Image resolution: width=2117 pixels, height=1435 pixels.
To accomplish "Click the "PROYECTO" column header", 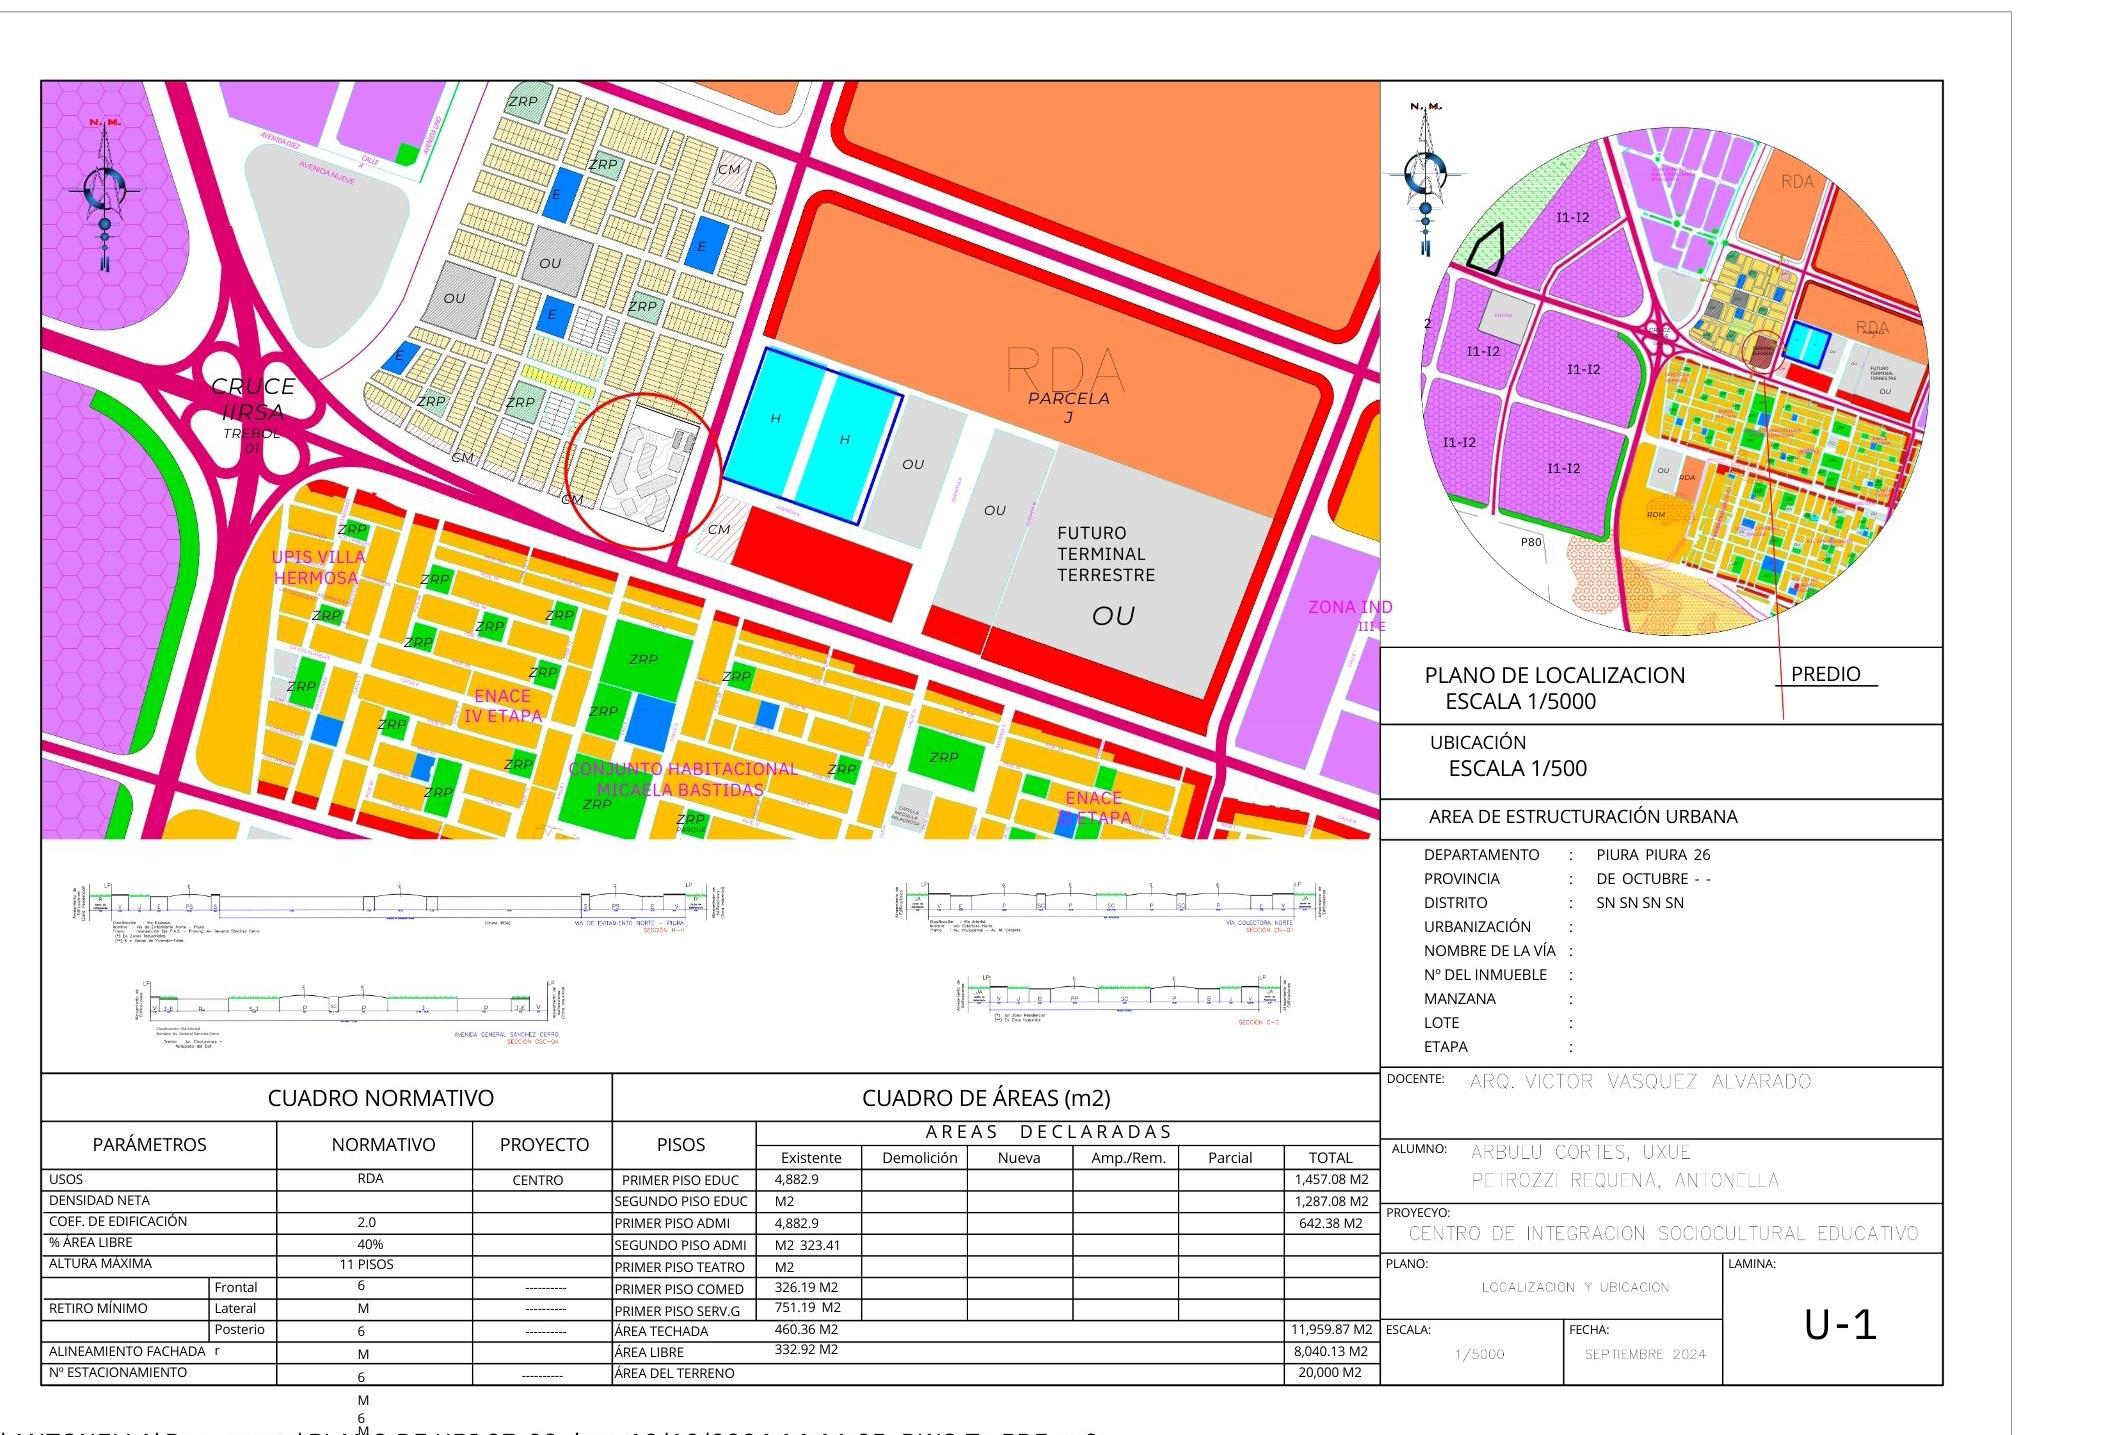I will pos(544,1145).
